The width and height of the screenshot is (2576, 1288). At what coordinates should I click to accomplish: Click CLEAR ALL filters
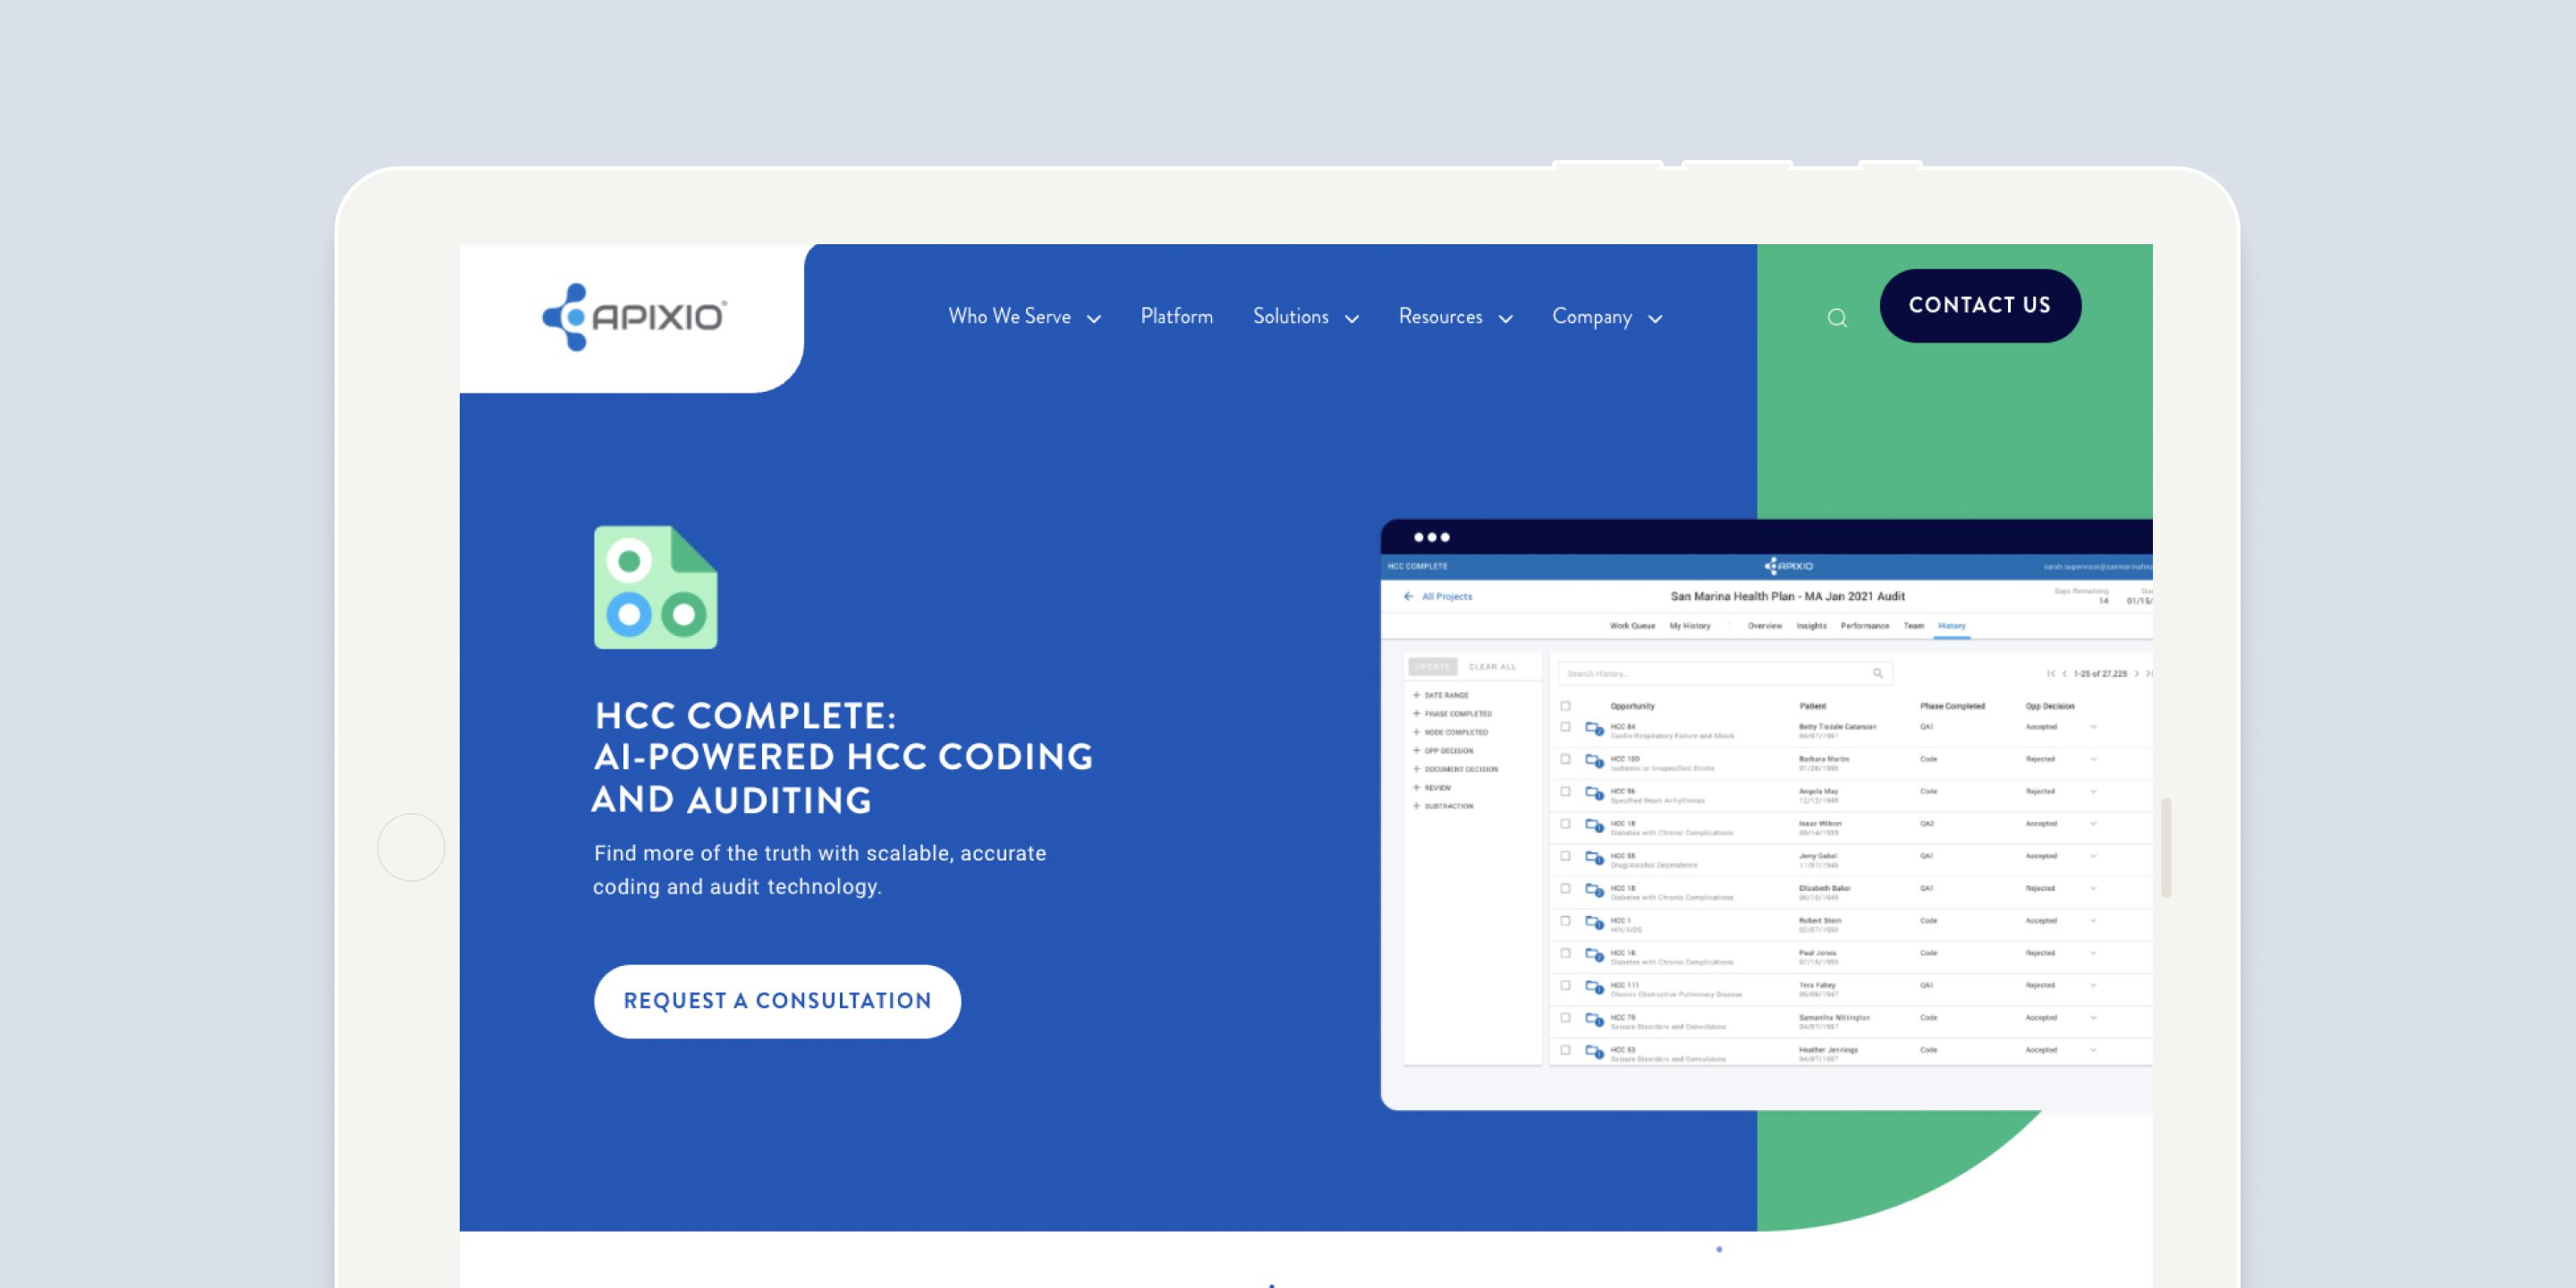[x=1492, y=667]
